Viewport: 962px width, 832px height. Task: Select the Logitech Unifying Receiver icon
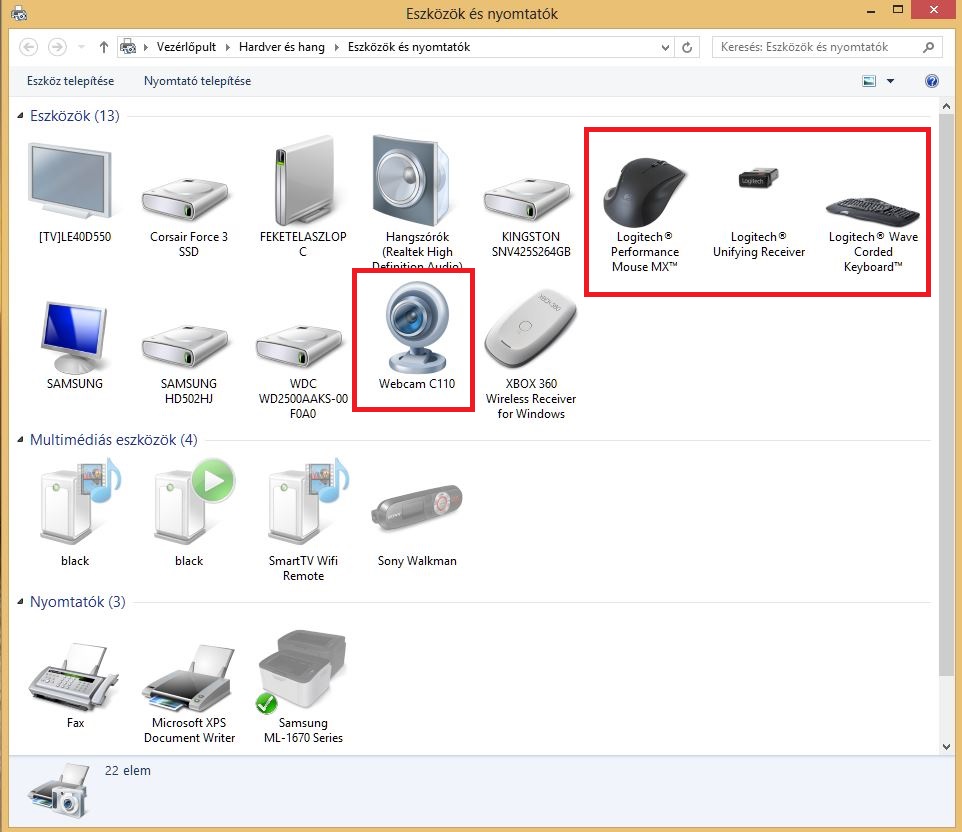(758, 178)
